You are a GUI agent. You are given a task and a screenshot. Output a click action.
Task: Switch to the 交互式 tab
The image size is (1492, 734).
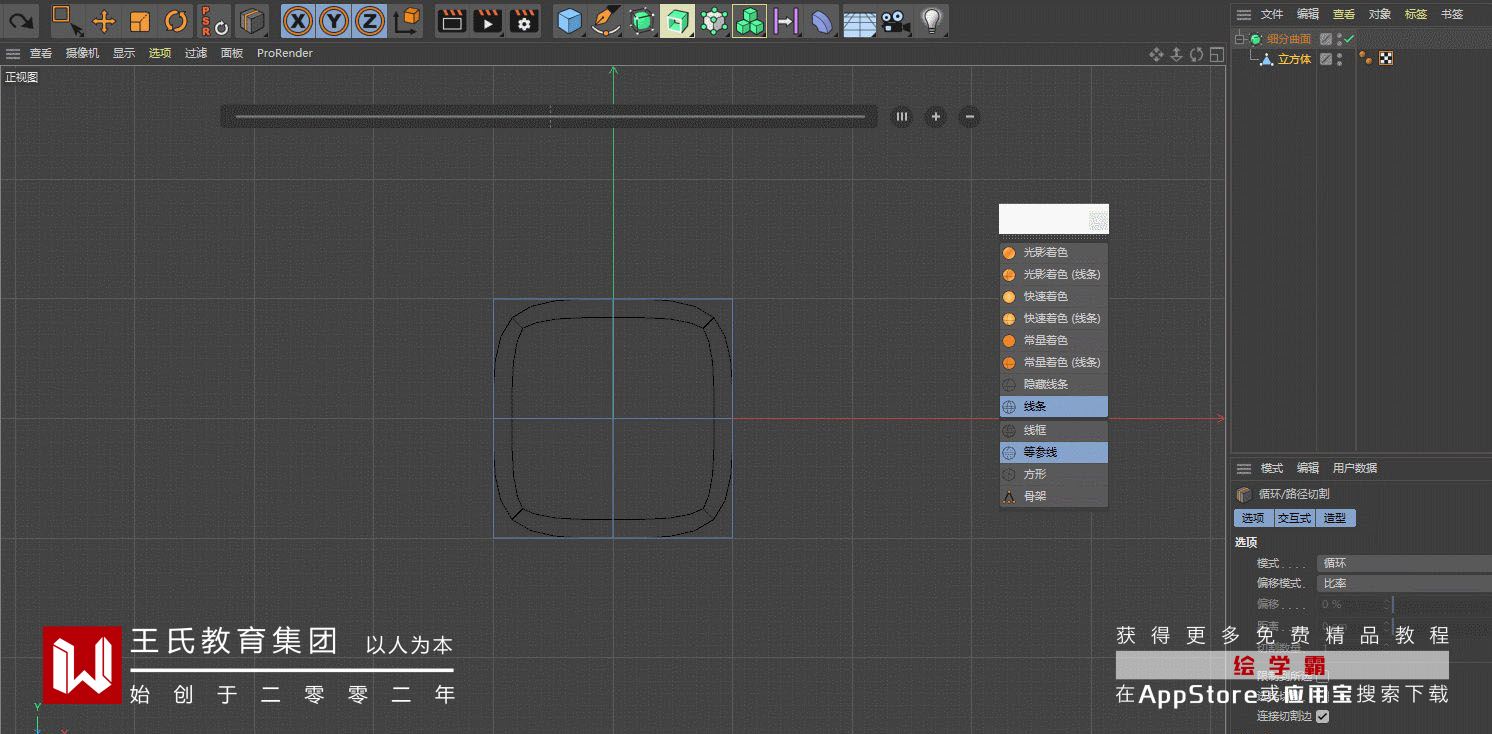point(1294,518)
